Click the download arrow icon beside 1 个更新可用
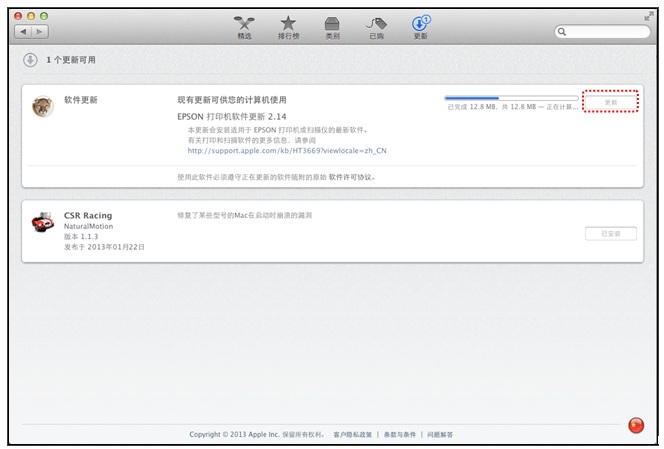This screenshot has width=664, height=449. point(30,60)
